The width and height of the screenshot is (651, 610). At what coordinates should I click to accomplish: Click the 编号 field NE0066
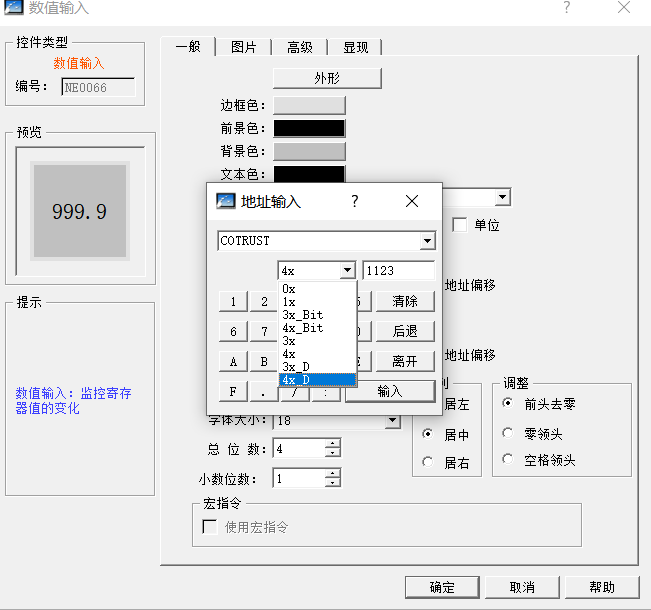[x=98, y=87]
